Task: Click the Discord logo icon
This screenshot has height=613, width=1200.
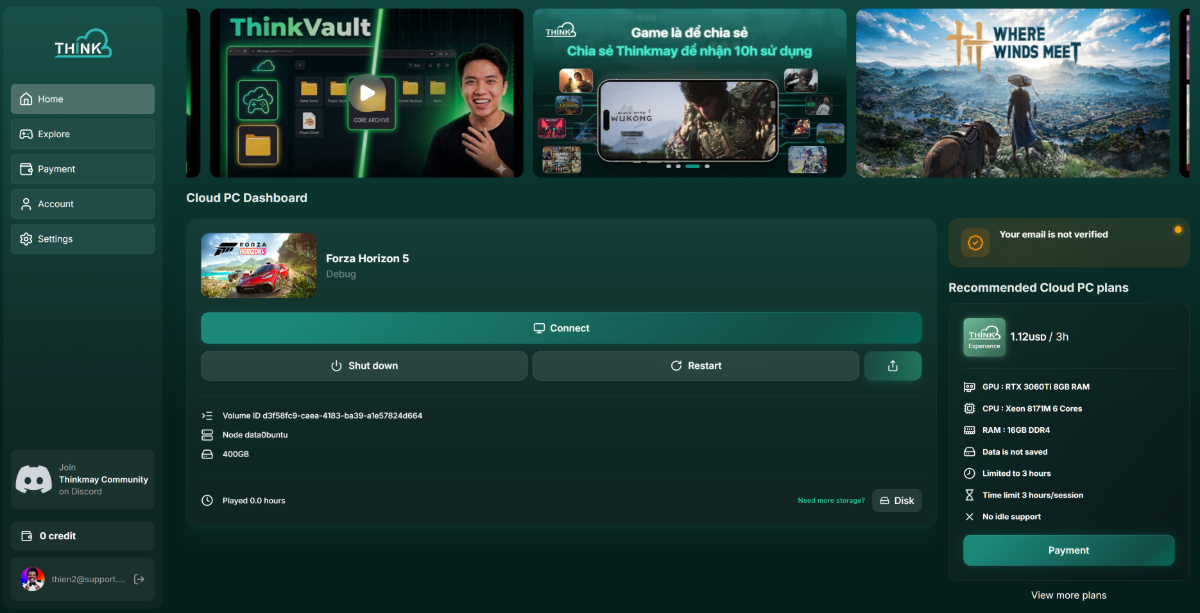Action: [34, 479]
